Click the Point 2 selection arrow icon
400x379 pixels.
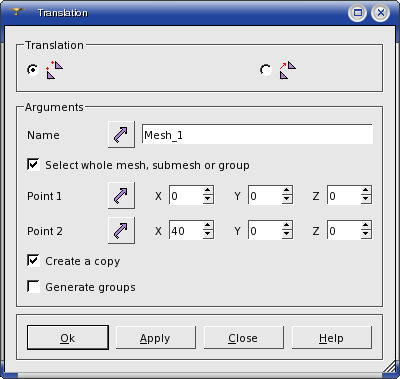[x=121, y=230]
